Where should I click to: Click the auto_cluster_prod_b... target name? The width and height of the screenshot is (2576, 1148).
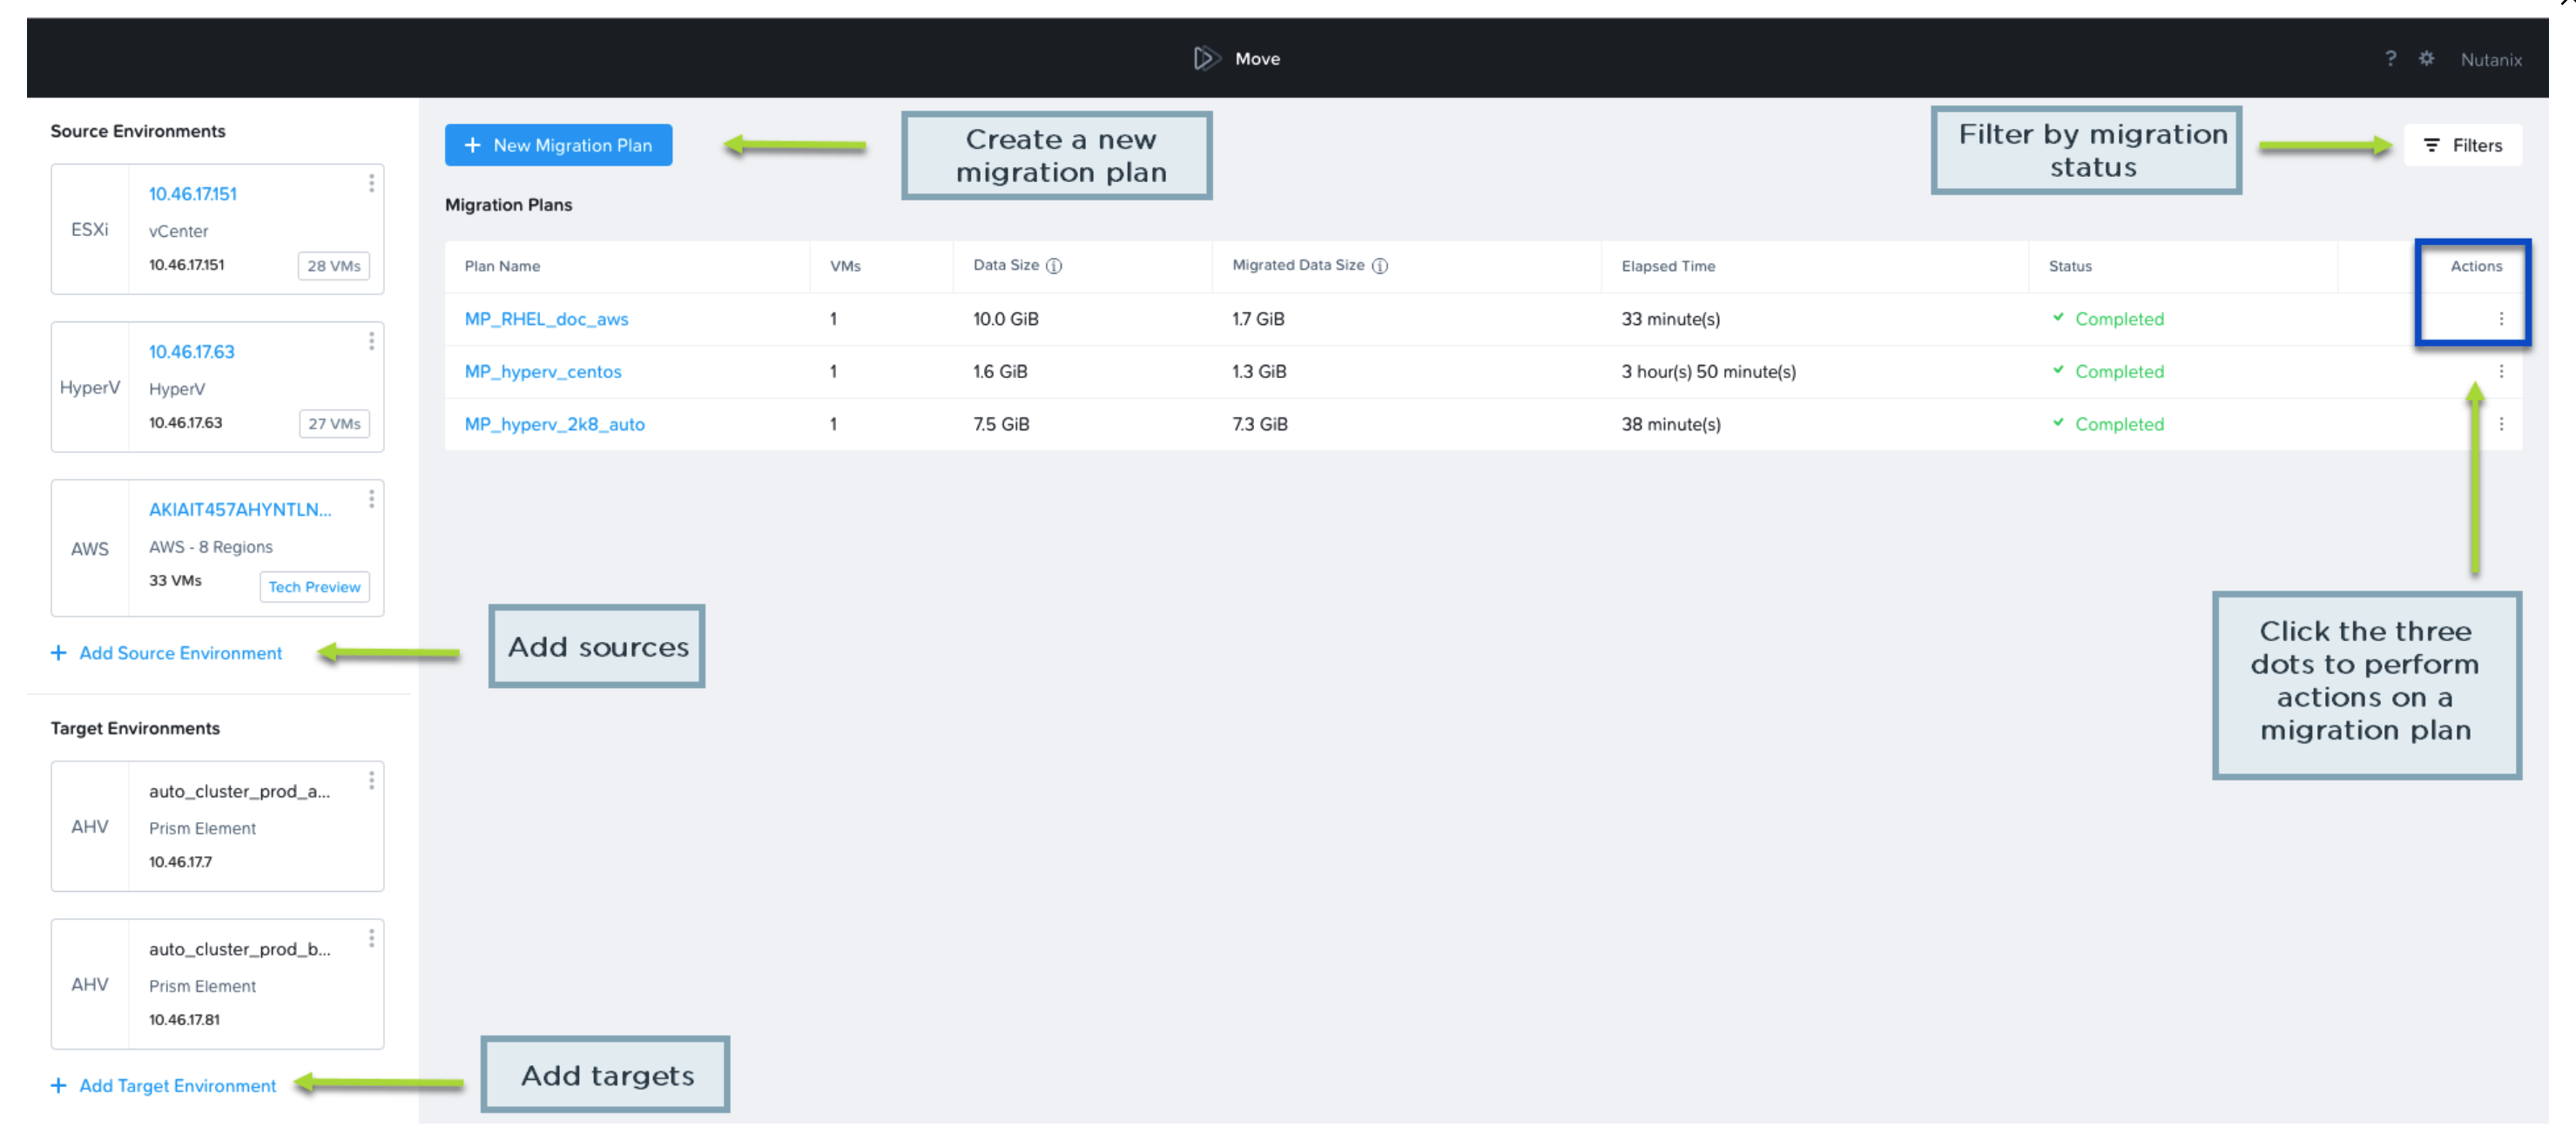click(239, 949)
